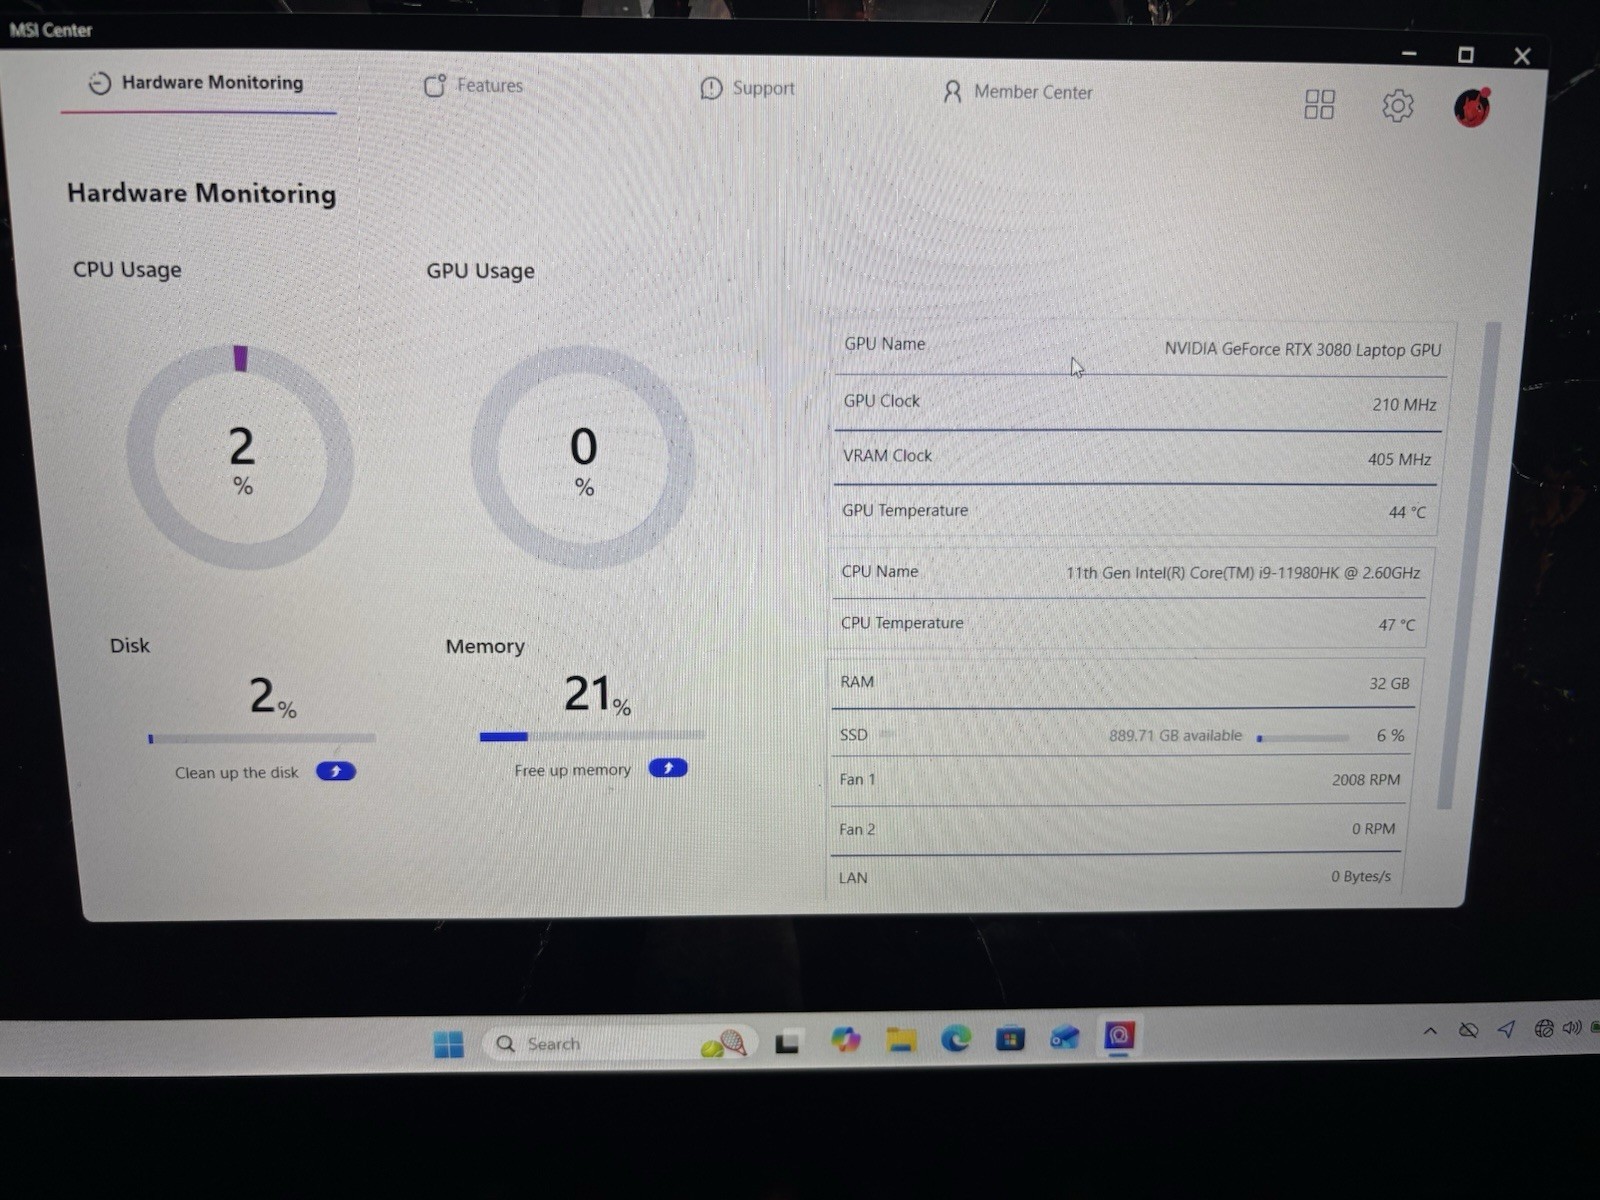1600x1200 pixels.
Task: Click the CPU Usage circular gauge
Action: 240,458
